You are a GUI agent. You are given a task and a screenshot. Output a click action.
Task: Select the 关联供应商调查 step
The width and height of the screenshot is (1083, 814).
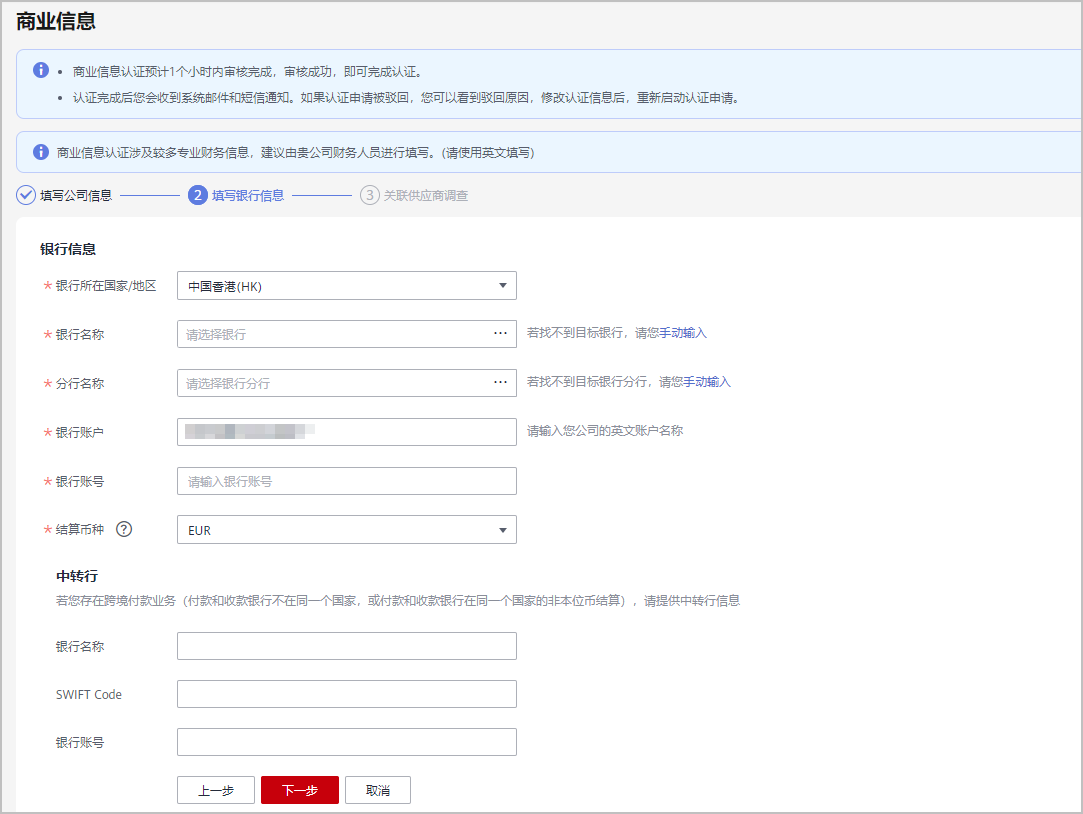point(426,196)
